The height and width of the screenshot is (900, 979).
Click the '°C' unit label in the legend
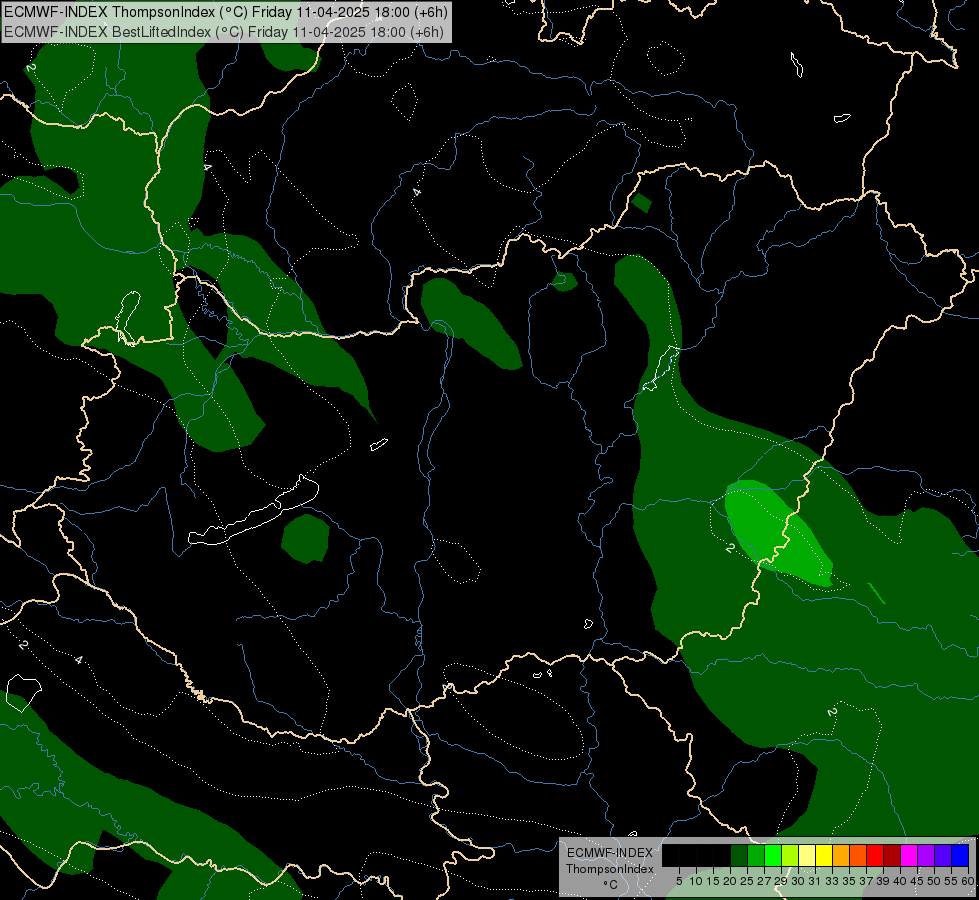click(611, 885)
